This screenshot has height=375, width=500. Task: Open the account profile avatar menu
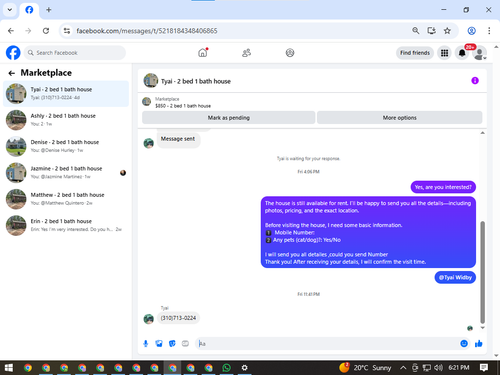480,53
